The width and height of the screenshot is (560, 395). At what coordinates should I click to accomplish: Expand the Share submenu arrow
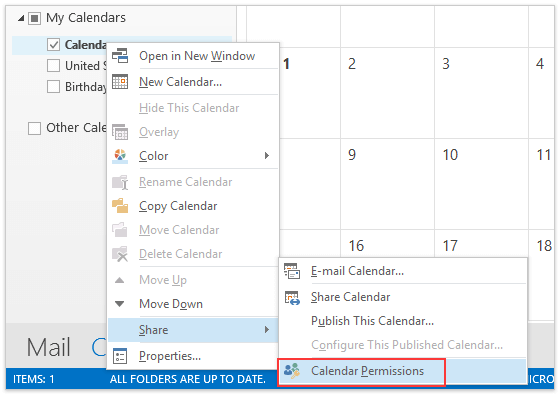point(266,330)
